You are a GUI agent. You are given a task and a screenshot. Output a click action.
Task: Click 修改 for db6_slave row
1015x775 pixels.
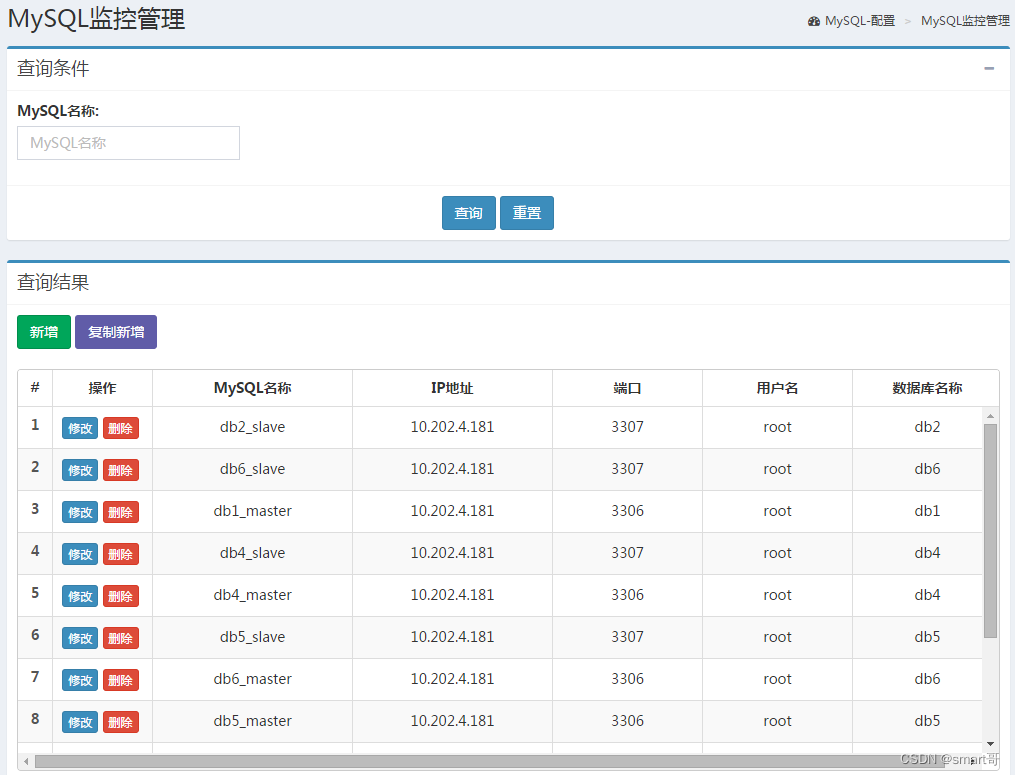(x=80, y=470)
